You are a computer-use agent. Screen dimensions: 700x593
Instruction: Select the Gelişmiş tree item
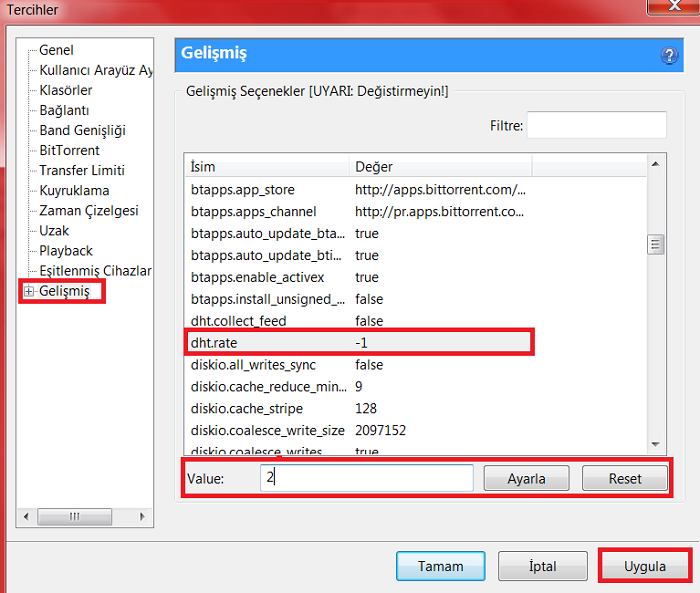tap(64, 291)
